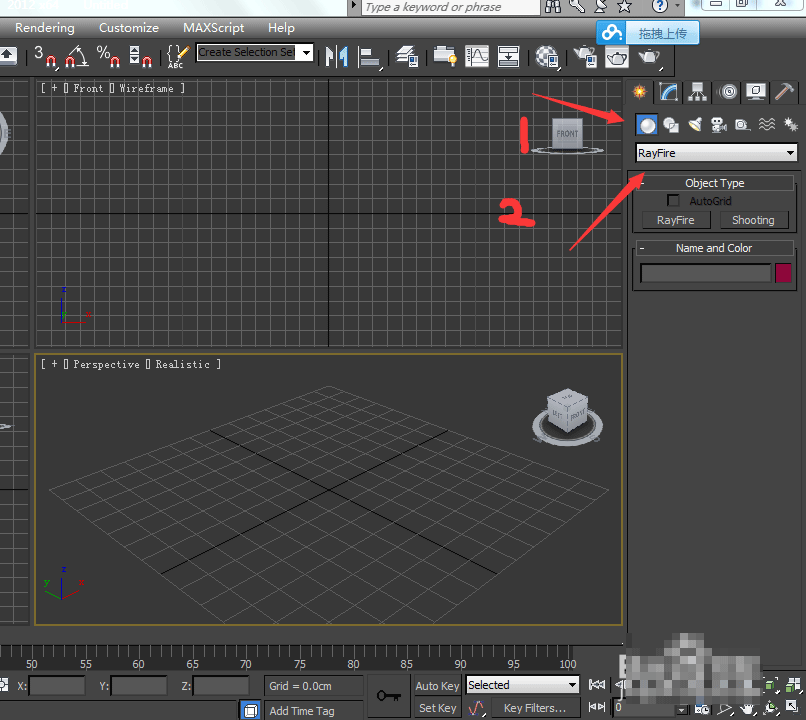Open the Rendering menu
This screenshot has width=806, height=720.
pos(45,28)
